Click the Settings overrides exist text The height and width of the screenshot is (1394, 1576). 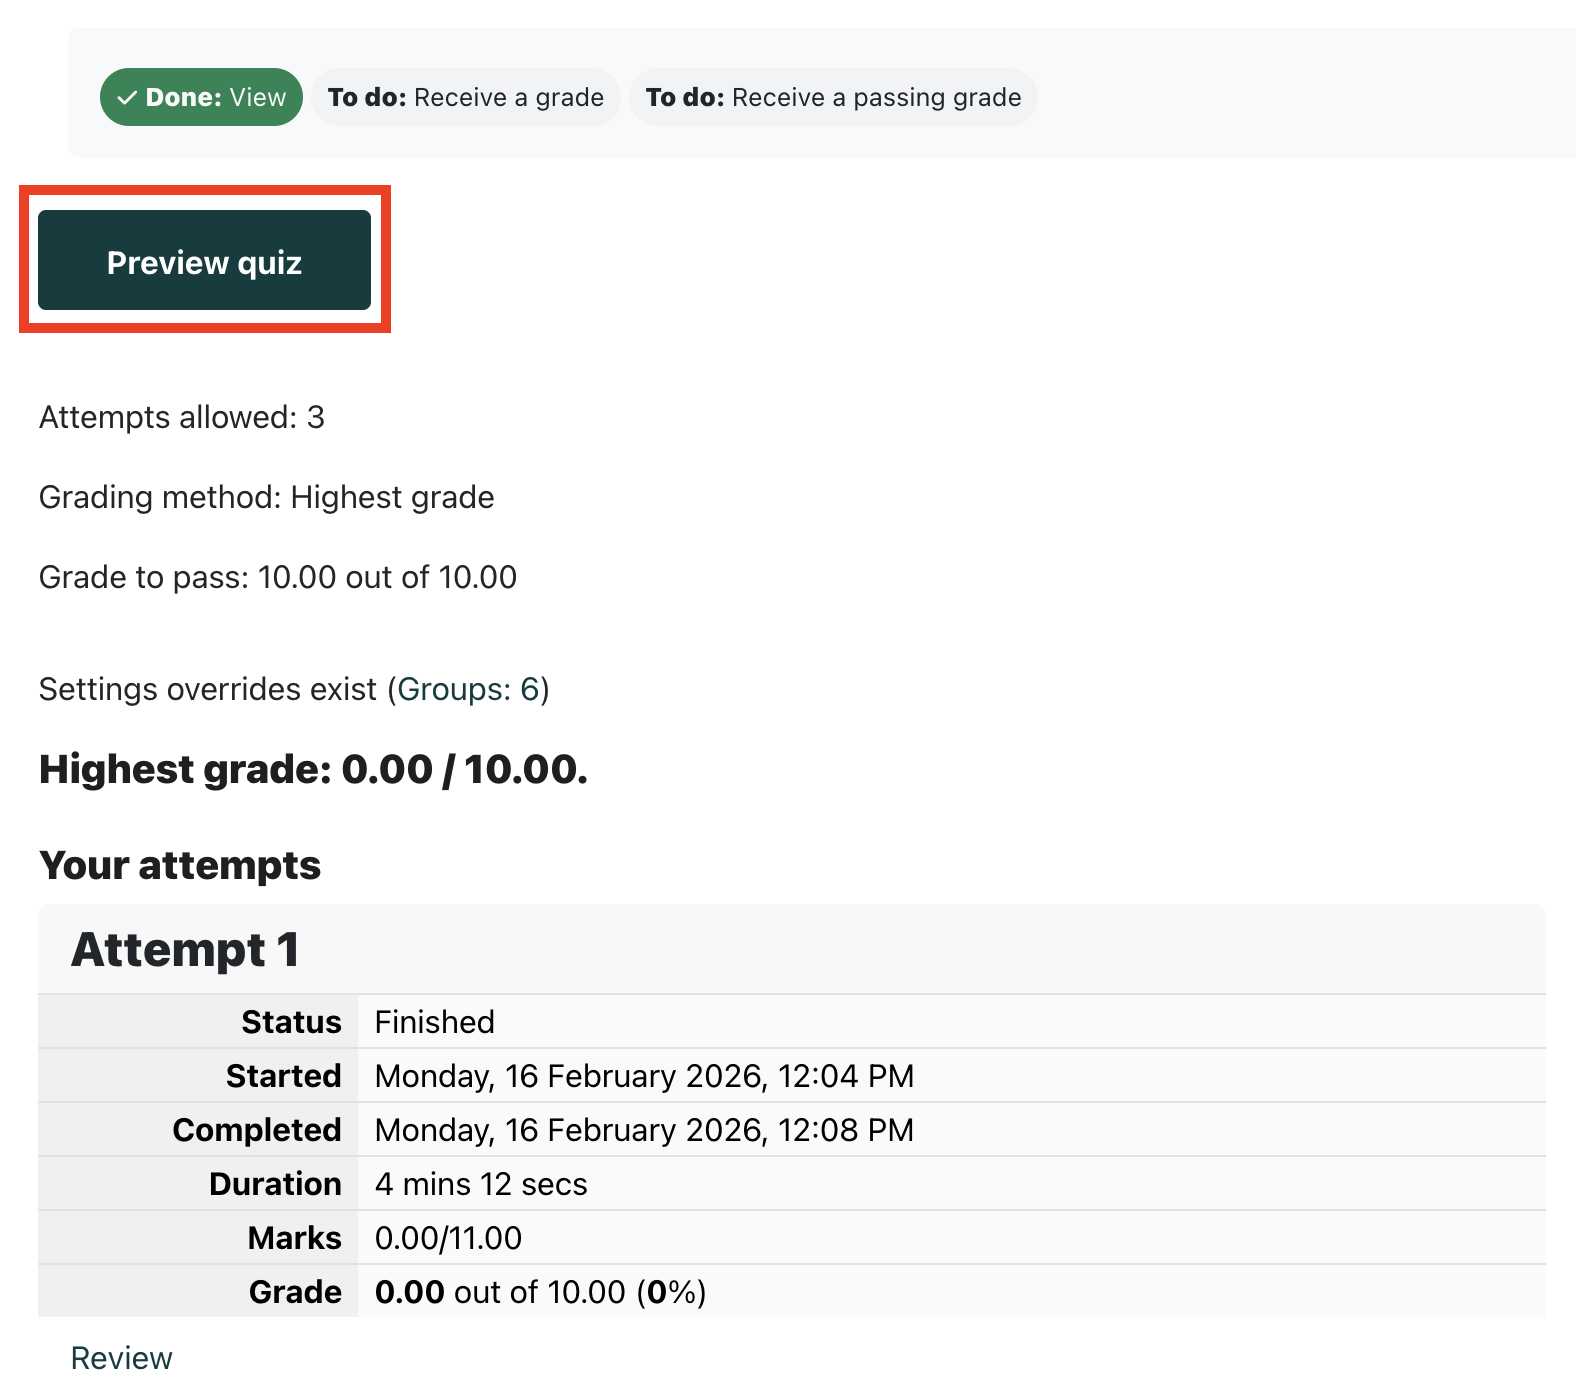coord(208,689)
